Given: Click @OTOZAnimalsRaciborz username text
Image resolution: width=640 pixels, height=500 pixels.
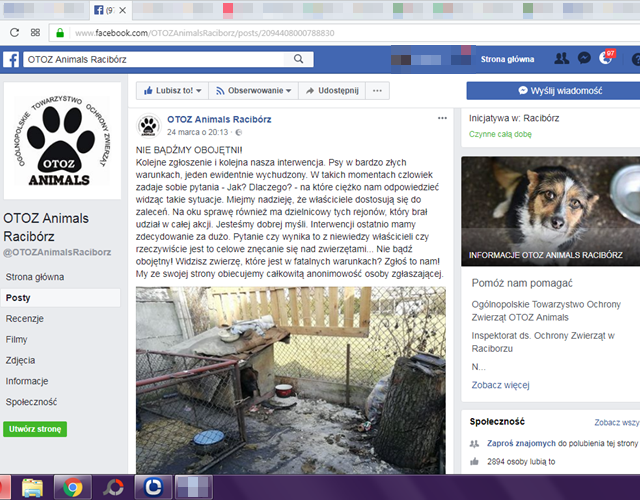Looking at the screenshot, I should 57,252.
